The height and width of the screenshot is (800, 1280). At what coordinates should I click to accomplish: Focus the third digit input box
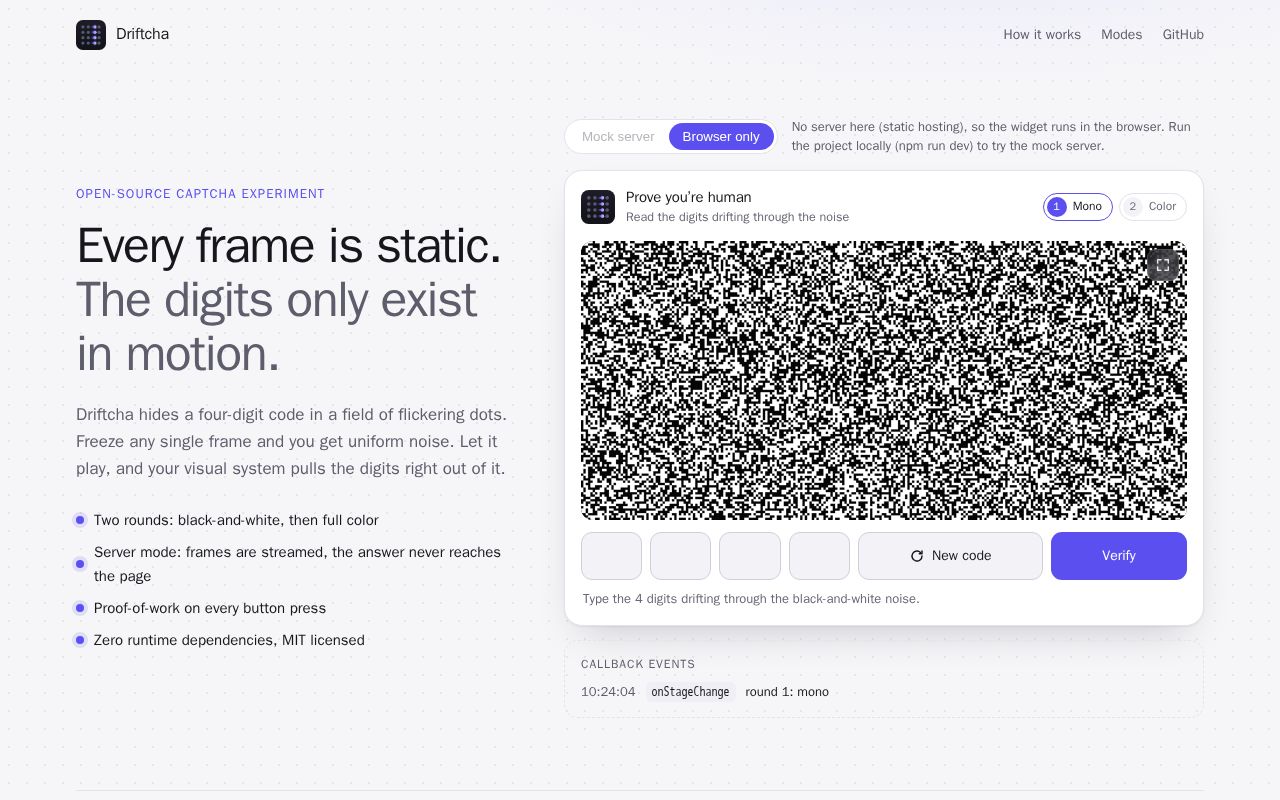(750, 556)
